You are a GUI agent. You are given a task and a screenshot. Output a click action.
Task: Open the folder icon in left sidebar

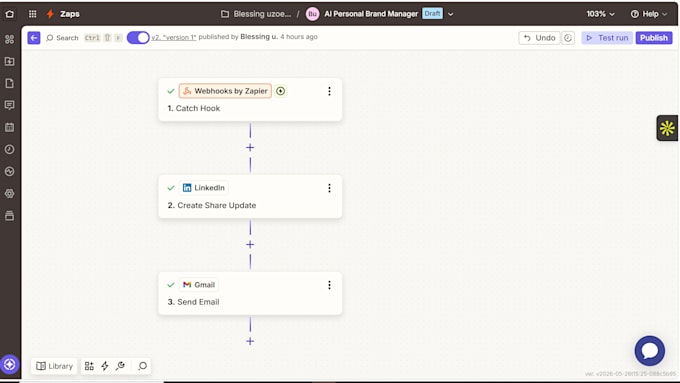[x=10, y=61]
